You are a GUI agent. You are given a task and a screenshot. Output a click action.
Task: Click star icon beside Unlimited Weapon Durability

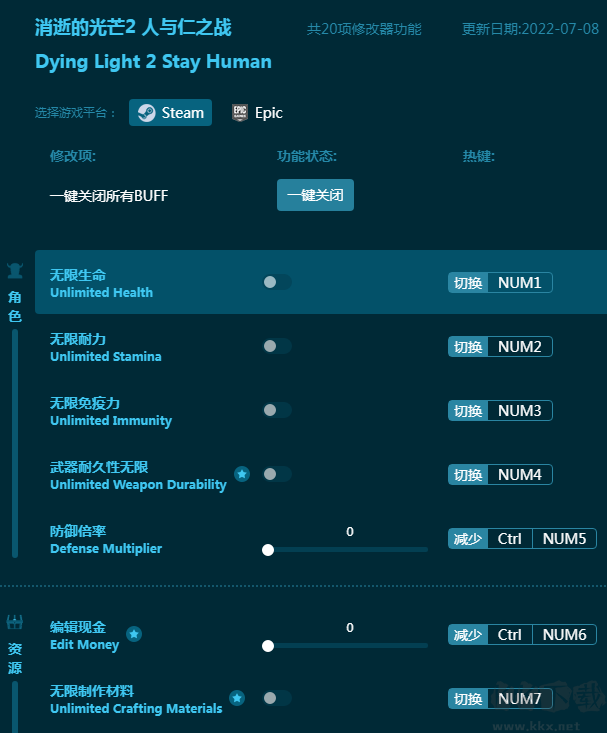[242, 474]
